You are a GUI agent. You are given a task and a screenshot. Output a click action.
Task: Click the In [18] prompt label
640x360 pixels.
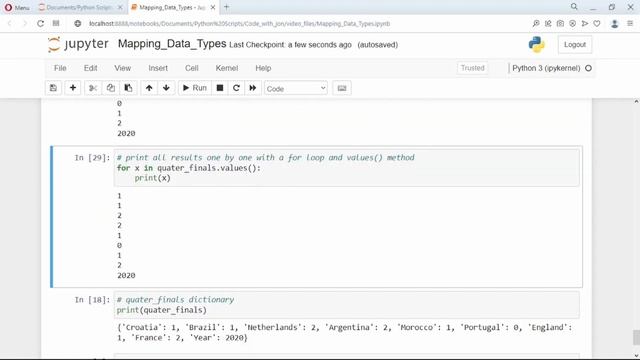coord(92,300)
